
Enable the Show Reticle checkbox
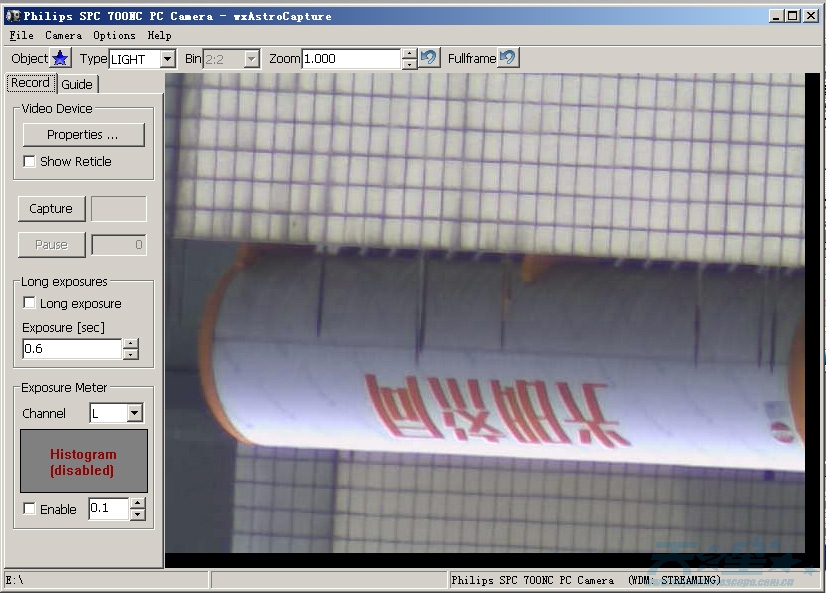click(x=30, y=161)
